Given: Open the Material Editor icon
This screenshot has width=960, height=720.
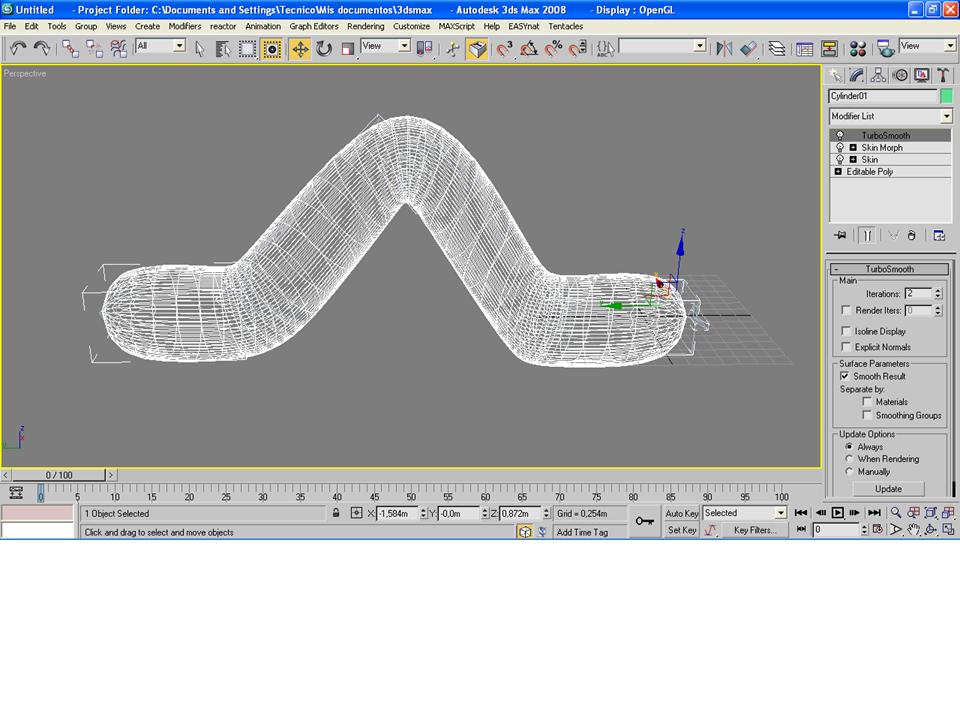Looking at the screenshot, I should point(858,49).
